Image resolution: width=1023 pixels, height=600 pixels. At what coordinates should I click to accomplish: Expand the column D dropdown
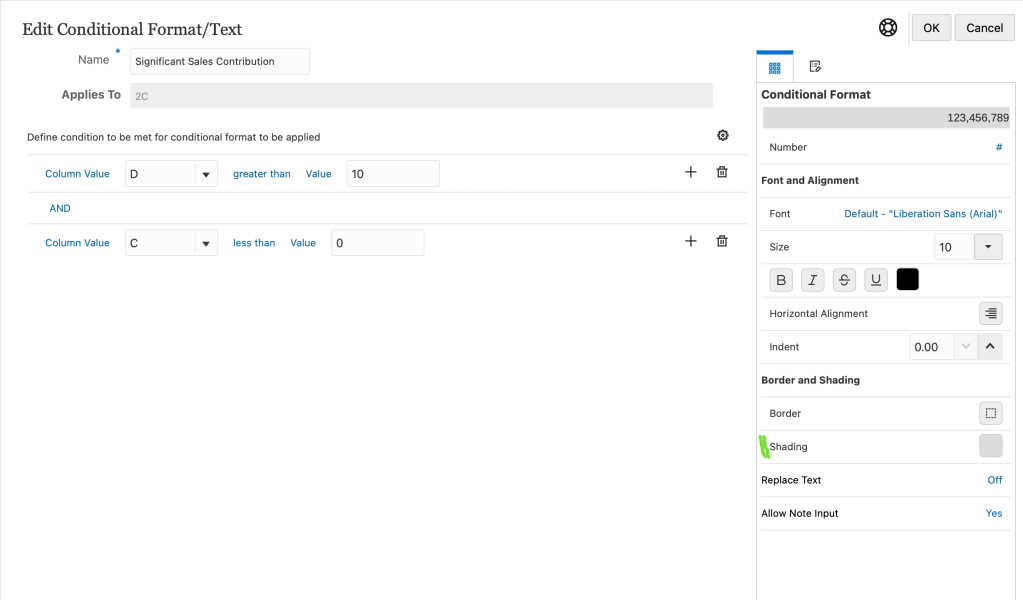(205, 174)
